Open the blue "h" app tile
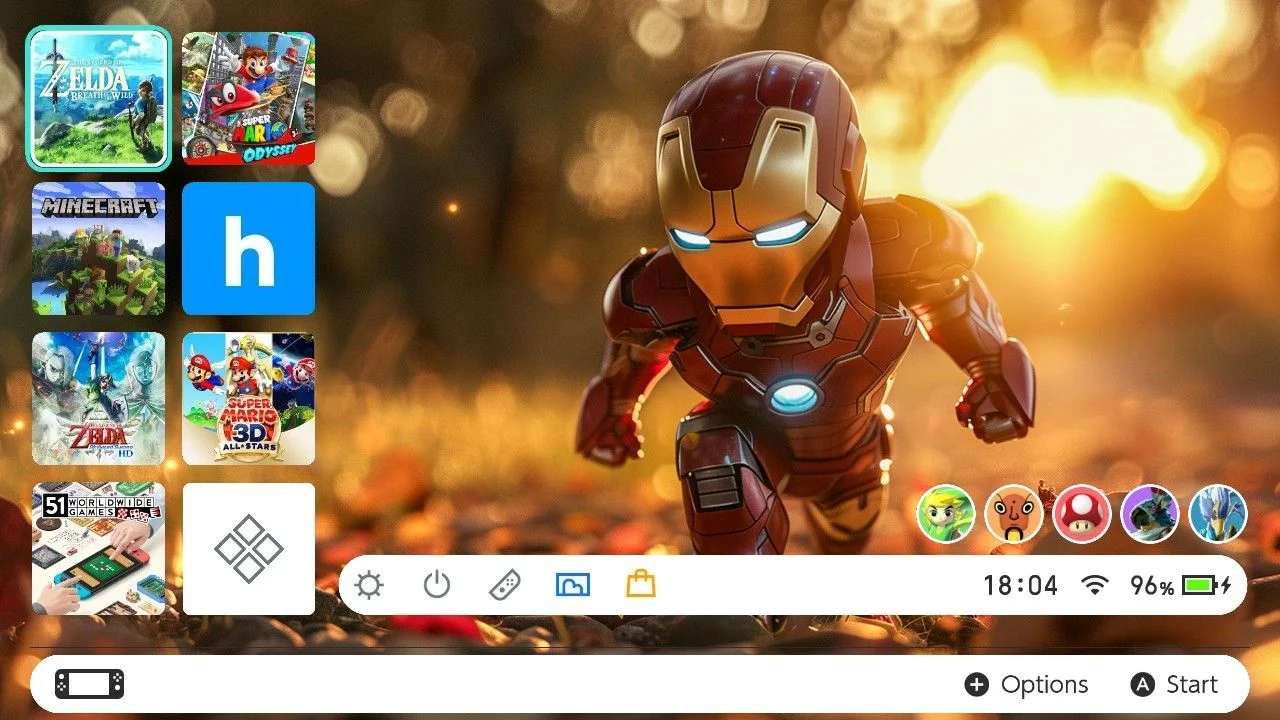 [x=248, y=248]
